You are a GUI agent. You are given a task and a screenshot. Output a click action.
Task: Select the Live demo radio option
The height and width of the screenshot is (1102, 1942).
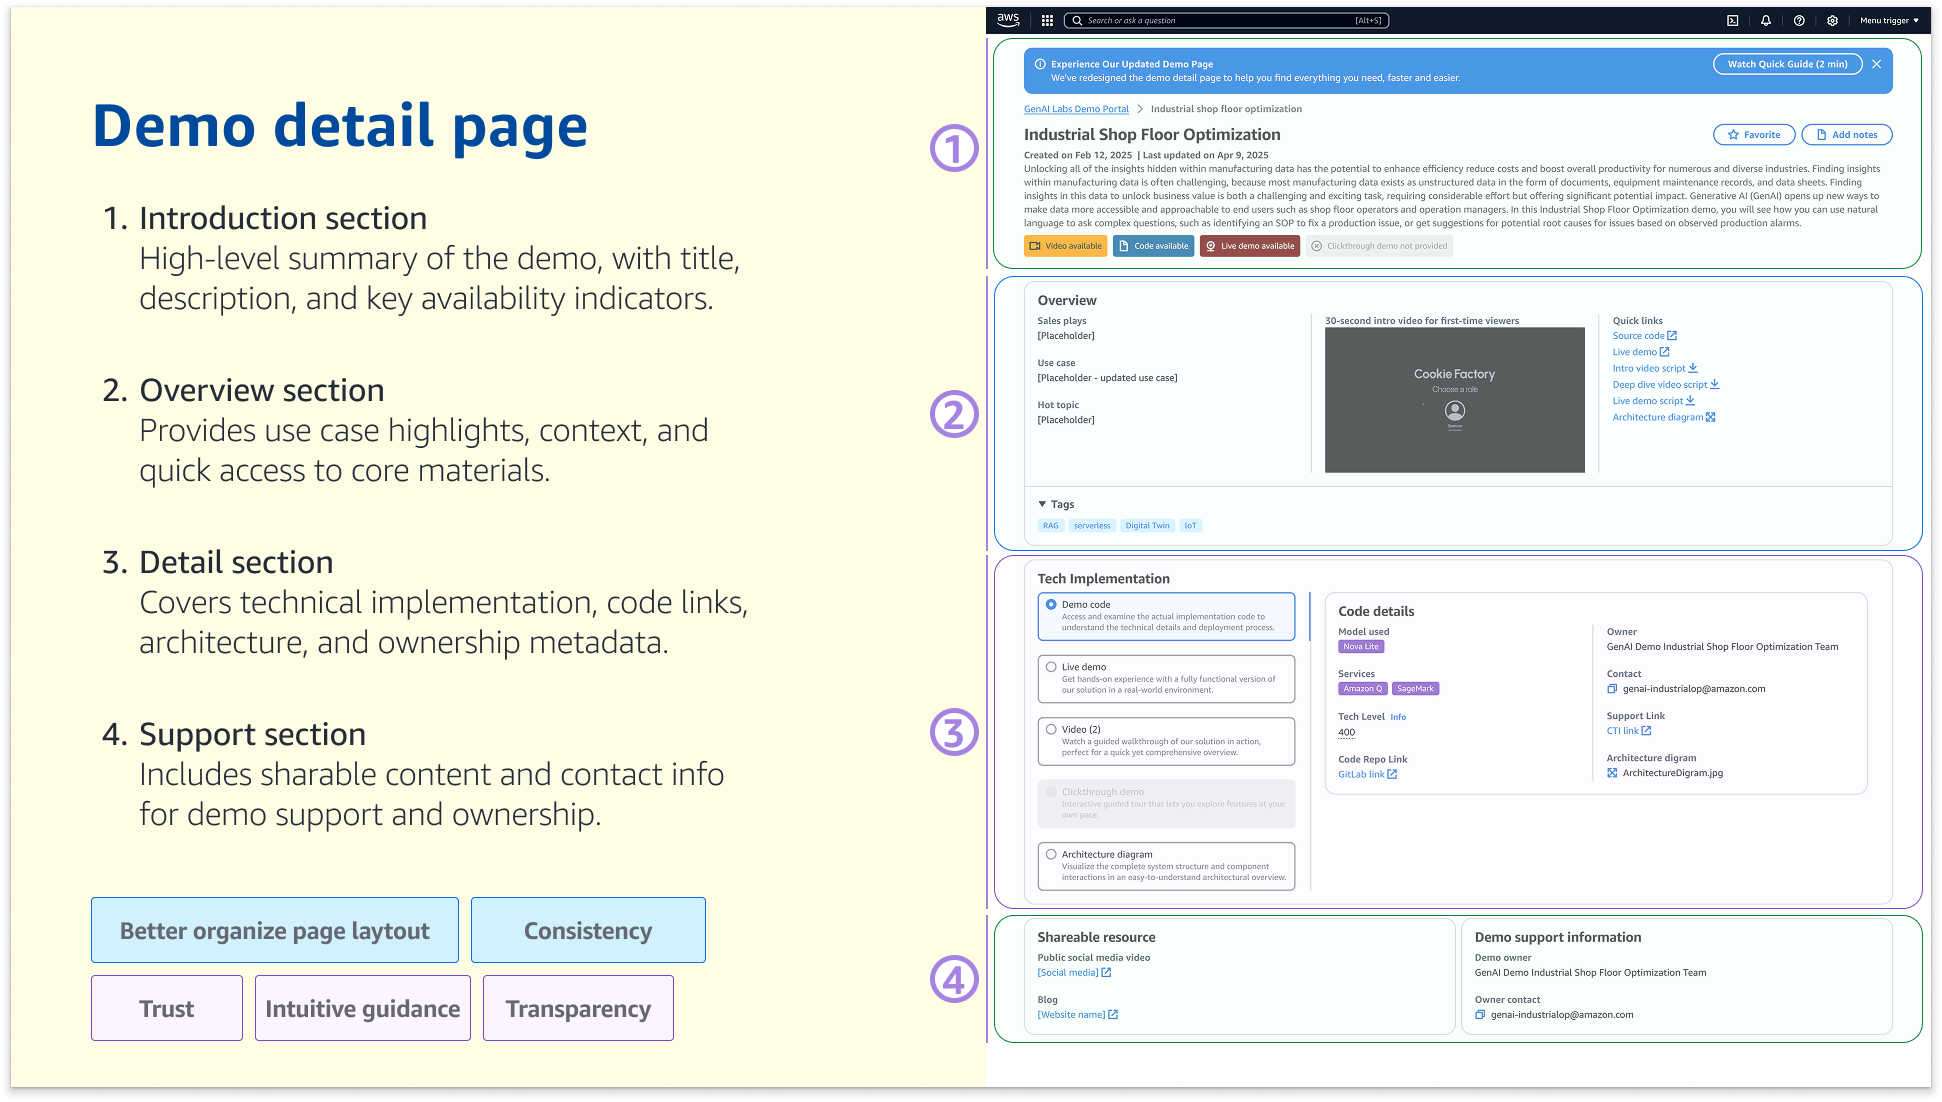pyautogui.click(x=1051, y=667)
